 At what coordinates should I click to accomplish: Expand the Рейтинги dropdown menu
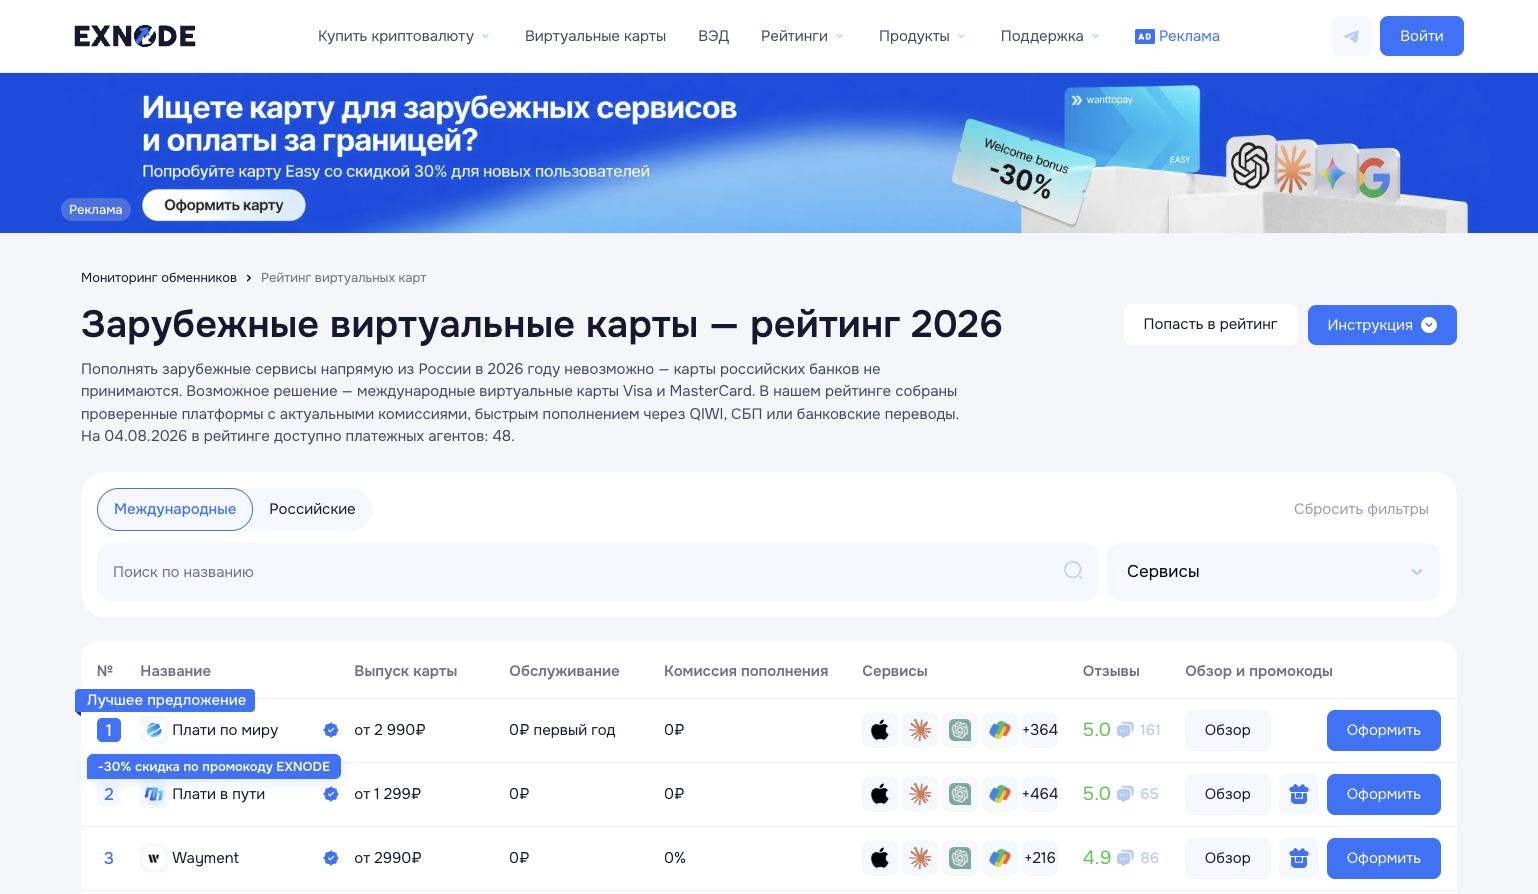802,36
